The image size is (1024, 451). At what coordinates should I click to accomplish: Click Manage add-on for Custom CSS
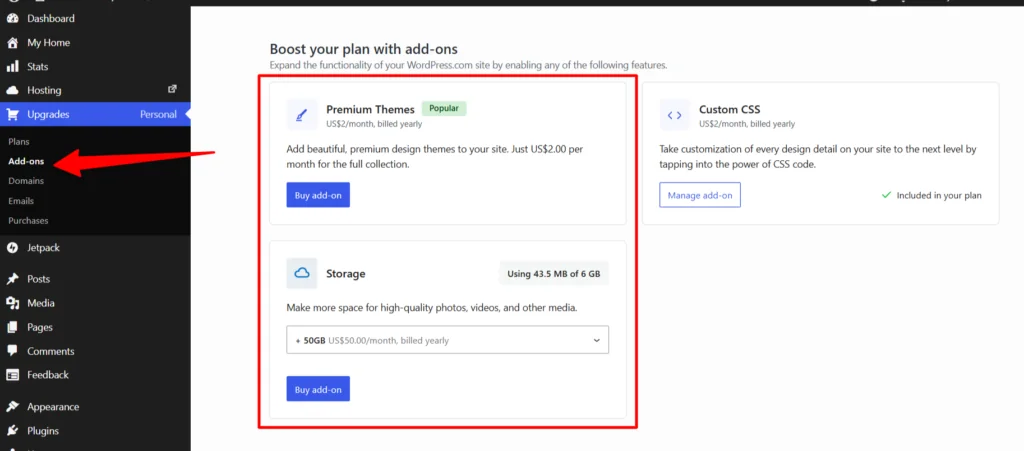(699, 195)
